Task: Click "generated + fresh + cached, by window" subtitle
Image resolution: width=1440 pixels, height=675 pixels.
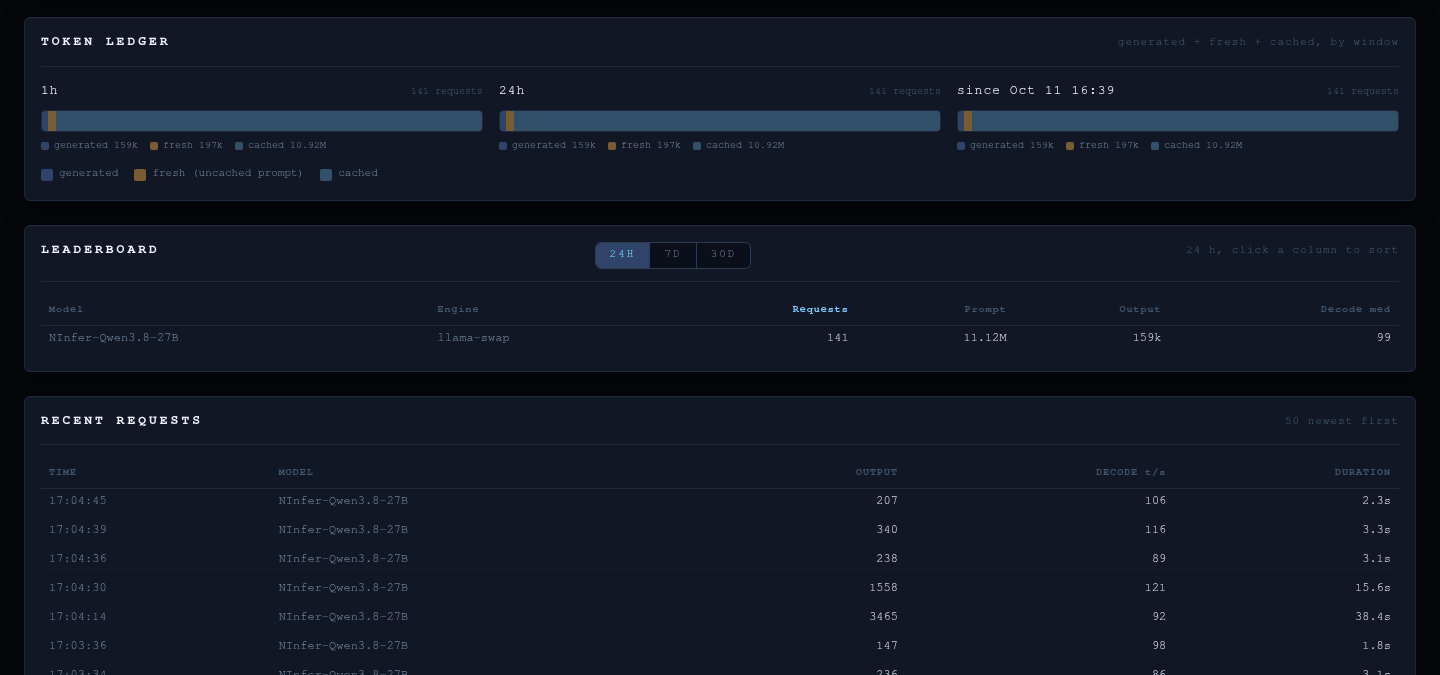Action: pyautogui.click(x=1258, y=42)
